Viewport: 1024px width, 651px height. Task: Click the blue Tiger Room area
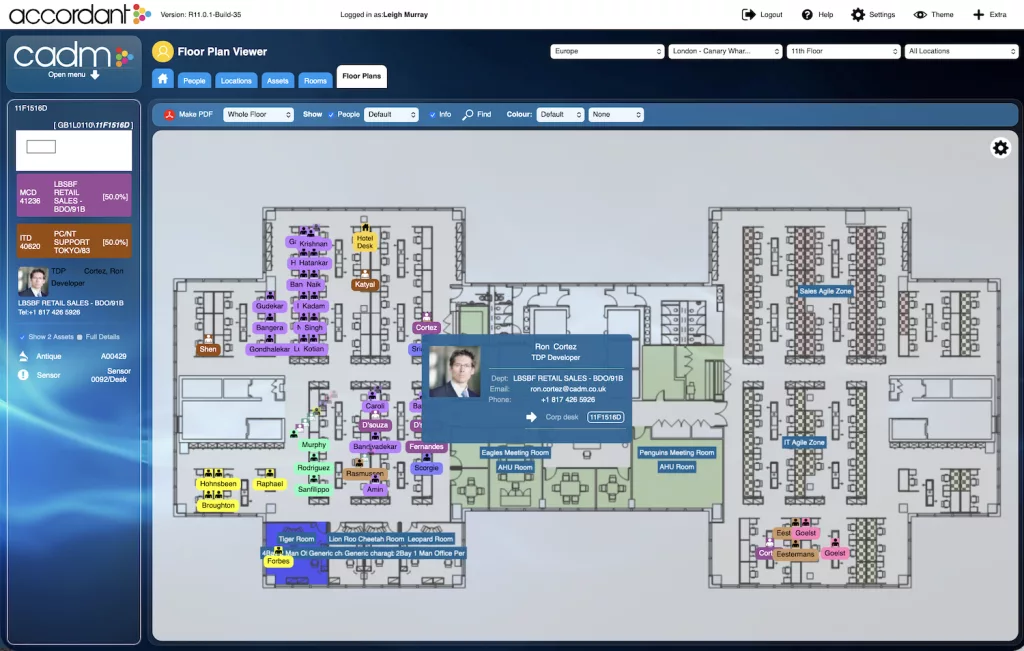[x=296, y=554]
